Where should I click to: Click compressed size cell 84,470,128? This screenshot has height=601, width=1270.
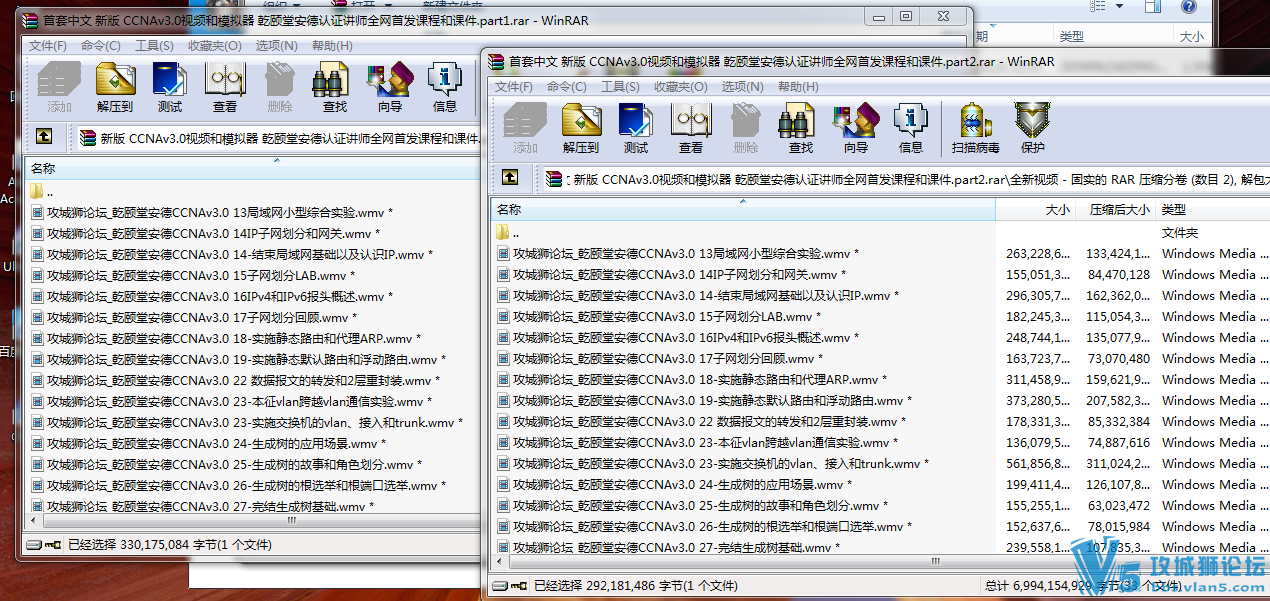(x=1119, y=274)
